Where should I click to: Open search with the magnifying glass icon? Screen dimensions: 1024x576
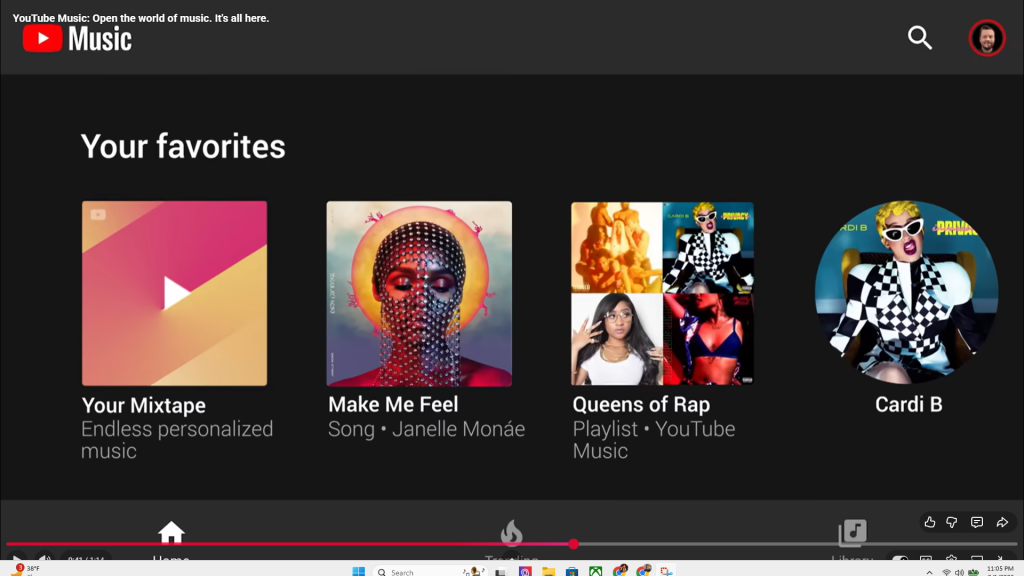tap(919, 38)
